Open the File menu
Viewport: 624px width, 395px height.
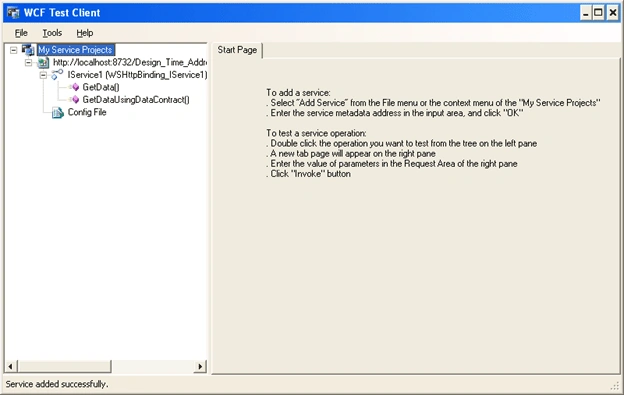click(21, 33)
